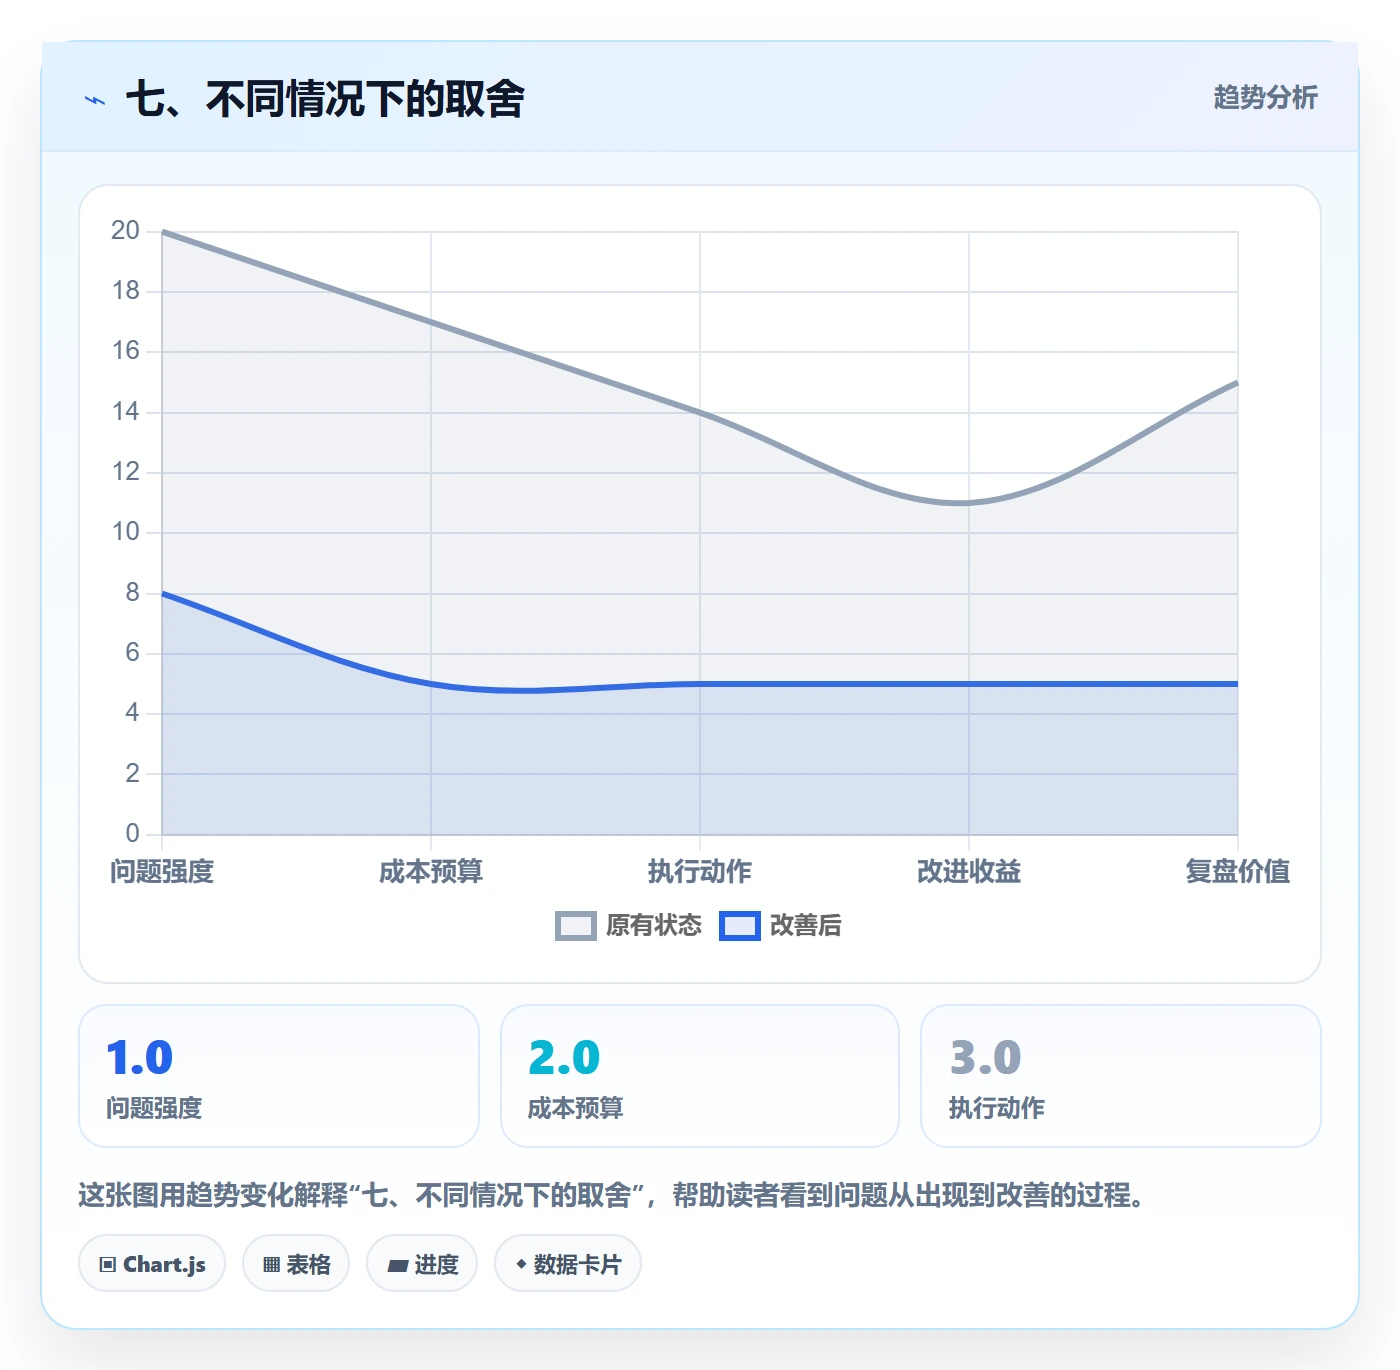Click the 复盘价值 x-axis label
The height and width of the screenshot is (1370, 1400).
(x=1237, y=872)
